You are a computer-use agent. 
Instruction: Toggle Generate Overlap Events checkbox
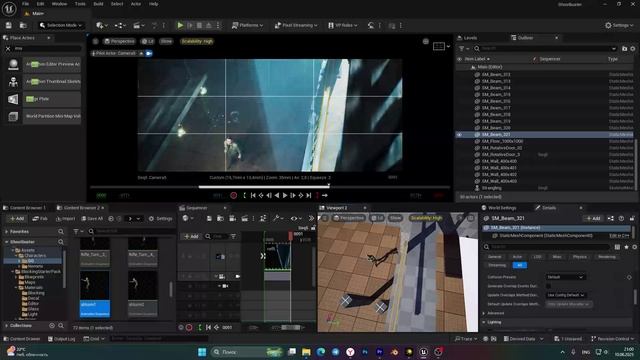(x=548, y=286)
